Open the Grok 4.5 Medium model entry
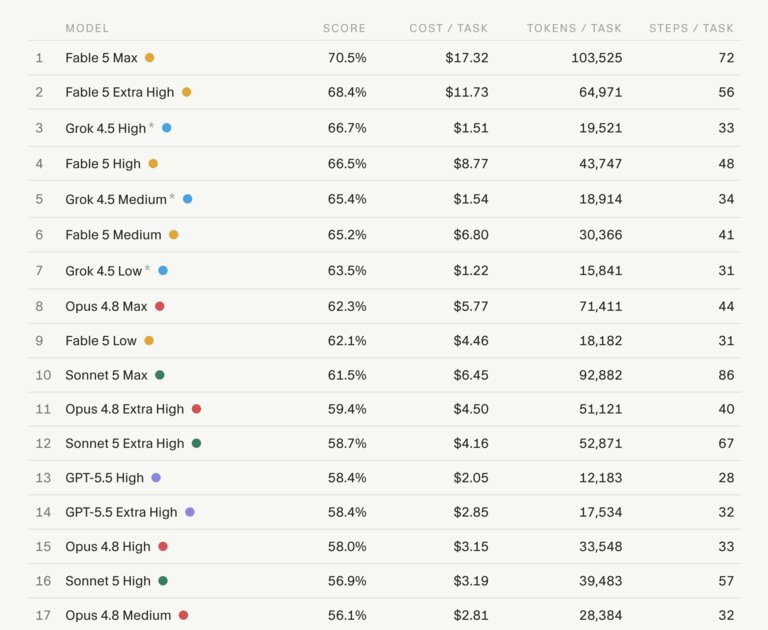 click(x=116, y=199)
